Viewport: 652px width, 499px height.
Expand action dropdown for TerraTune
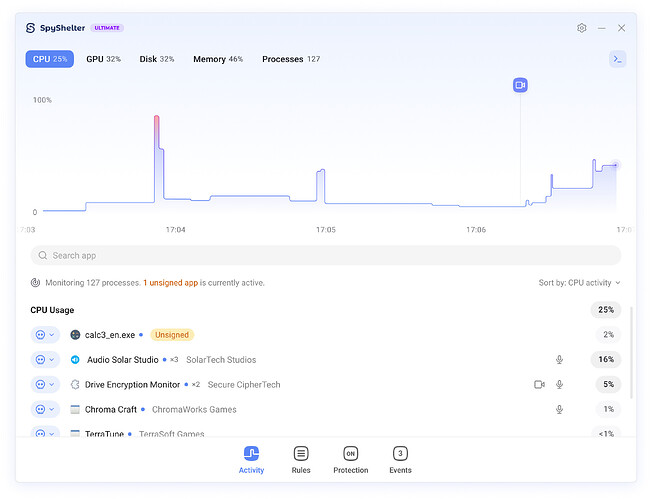(x=45, y=432)
